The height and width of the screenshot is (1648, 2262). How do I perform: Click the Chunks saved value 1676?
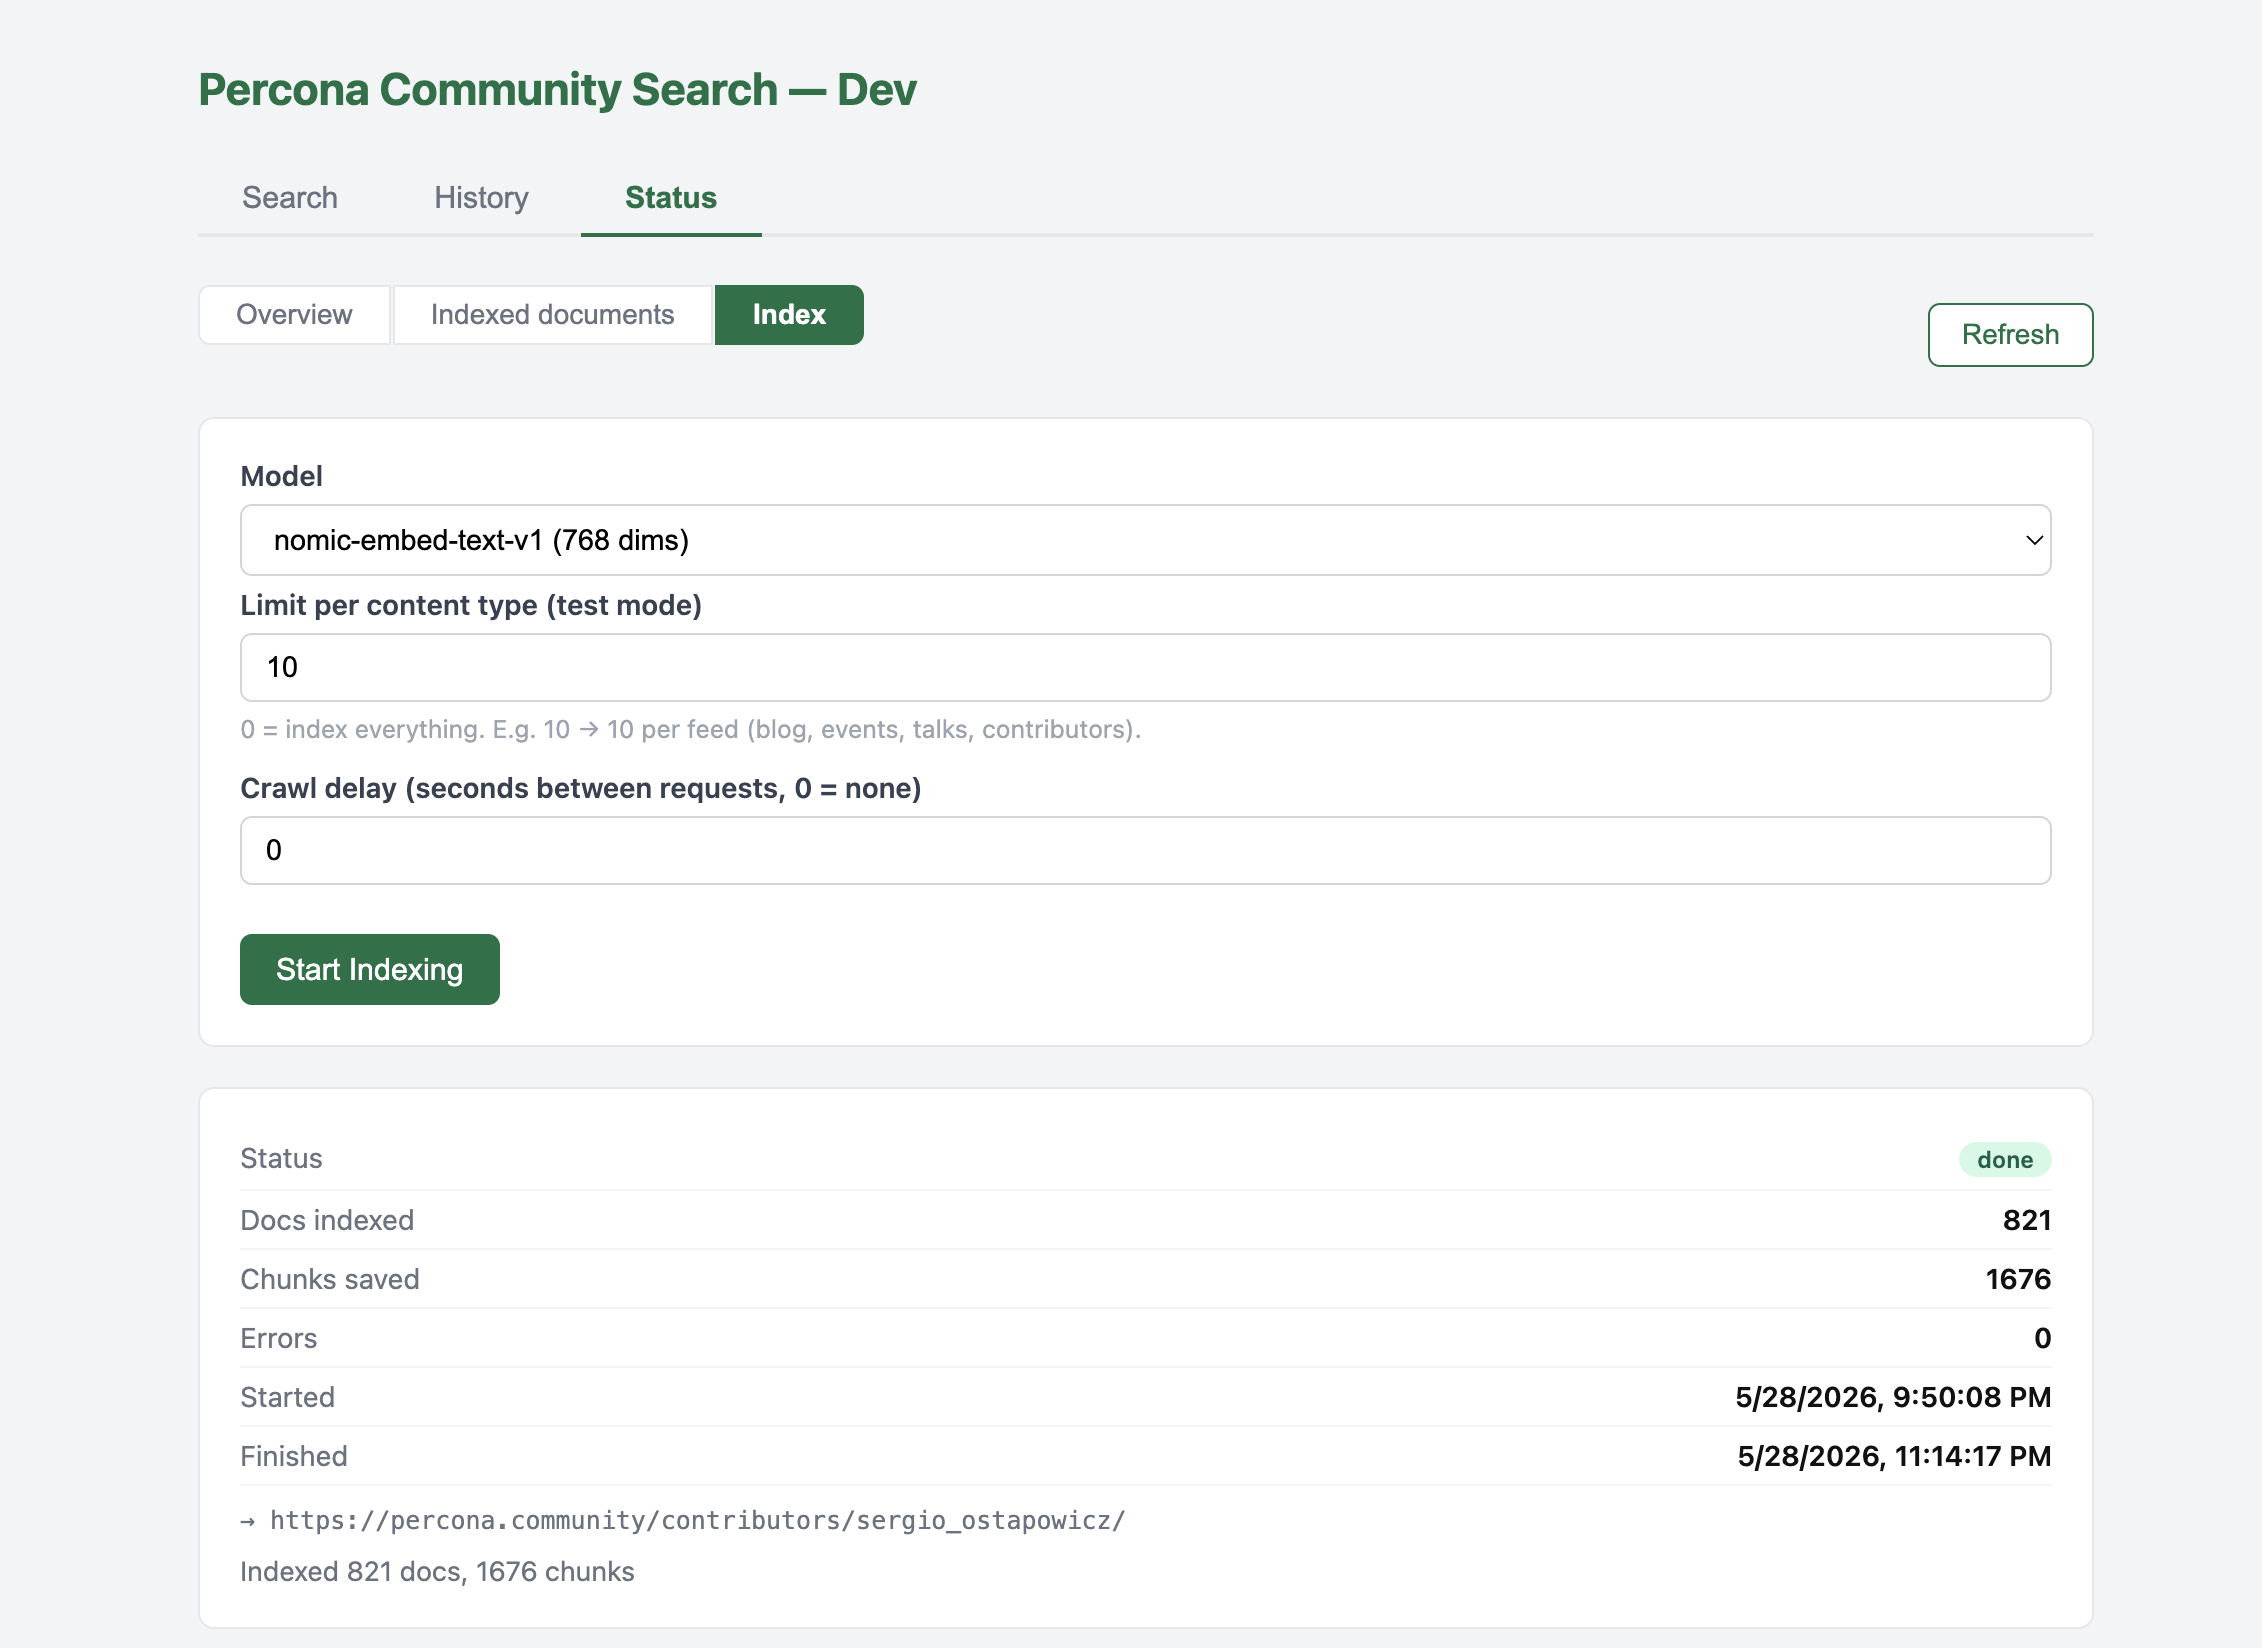coord(2018,1279)
